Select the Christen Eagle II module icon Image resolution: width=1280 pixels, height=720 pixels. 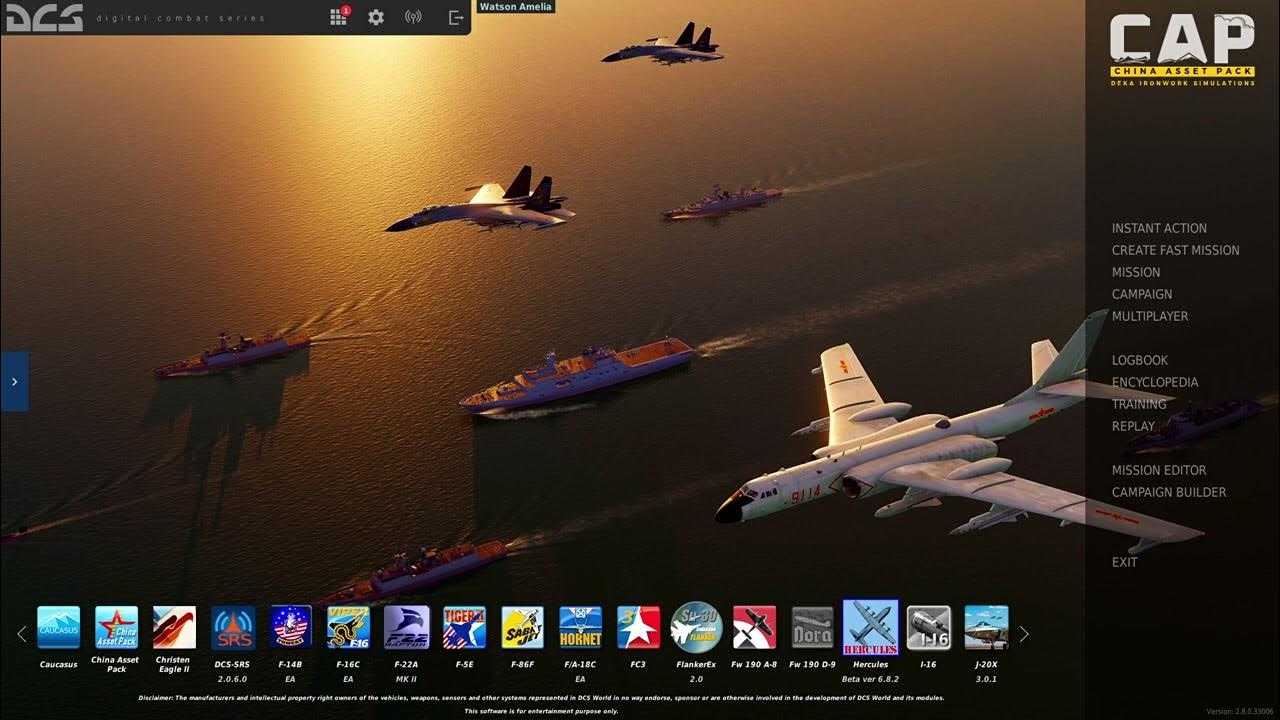point(174,627)
